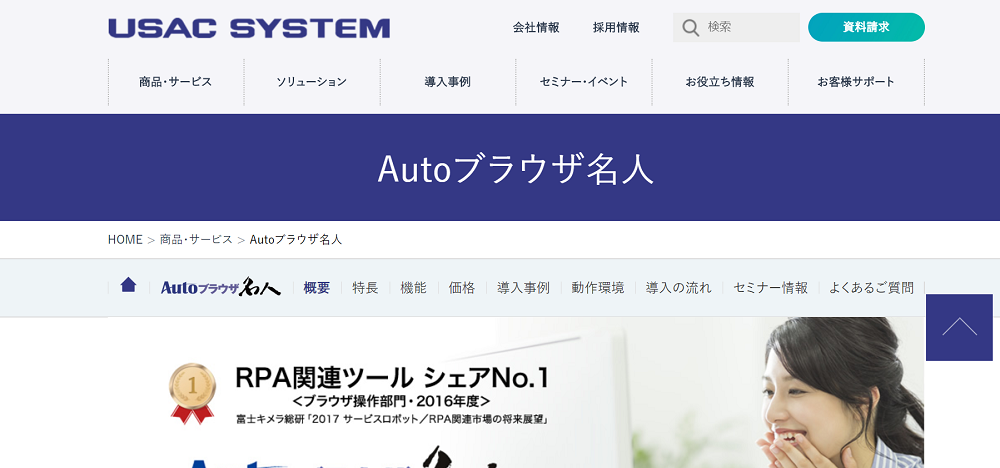Screen dimensions: 1000x468
Task: Click Autoブラウザ名人 breadcrumb text
Action: 296,240
